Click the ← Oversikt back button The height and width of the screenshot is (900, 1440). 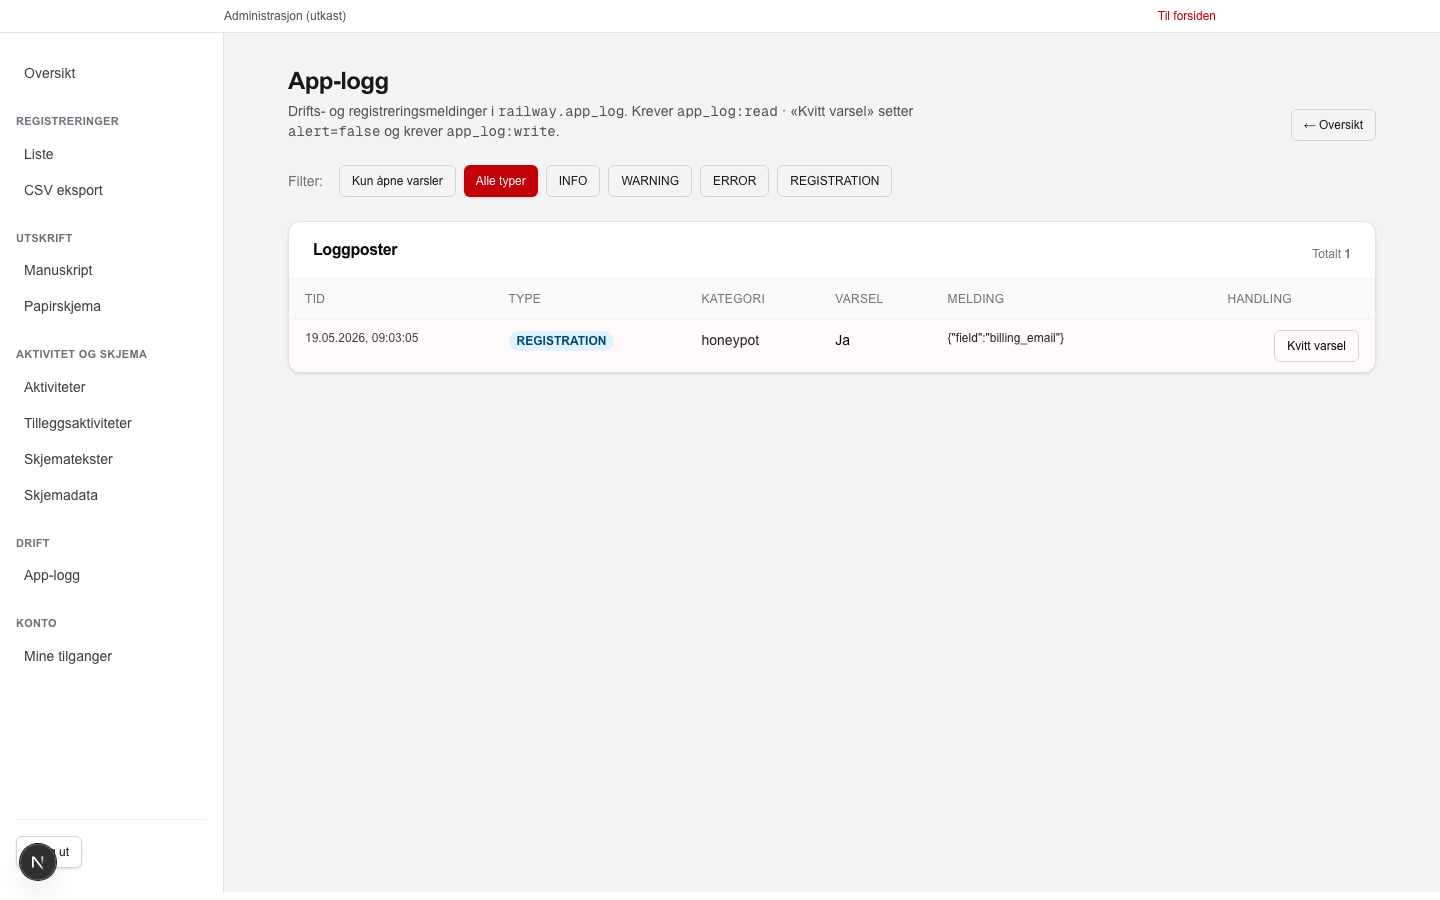(x=1333, y=125)
